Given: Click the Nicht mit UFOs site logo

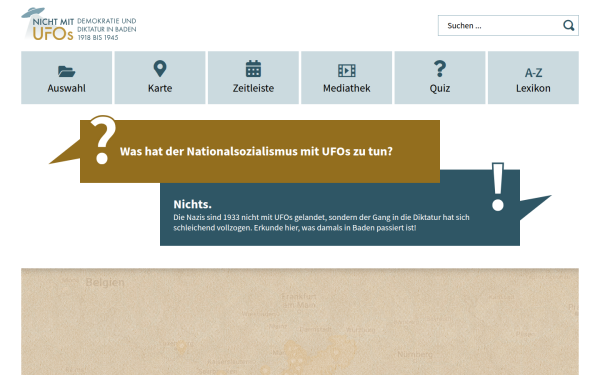Looking at the screenshot, I should (78, 24).
